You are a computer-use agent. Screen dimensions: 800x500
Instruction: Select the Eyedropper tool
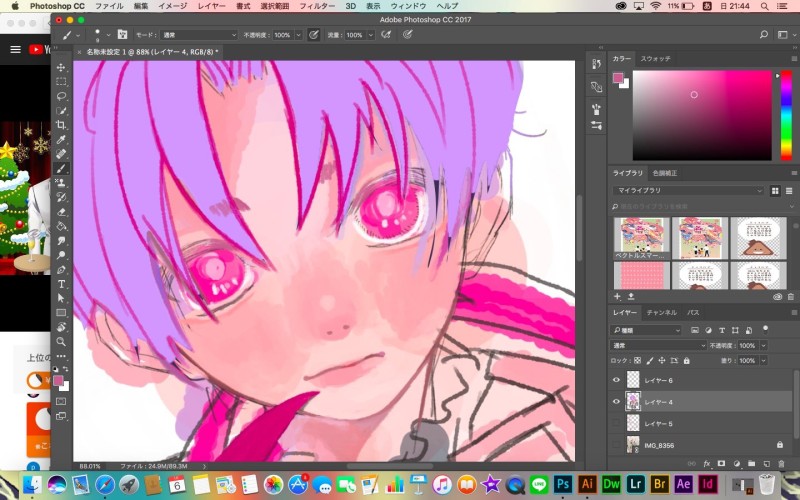point(61,139)
